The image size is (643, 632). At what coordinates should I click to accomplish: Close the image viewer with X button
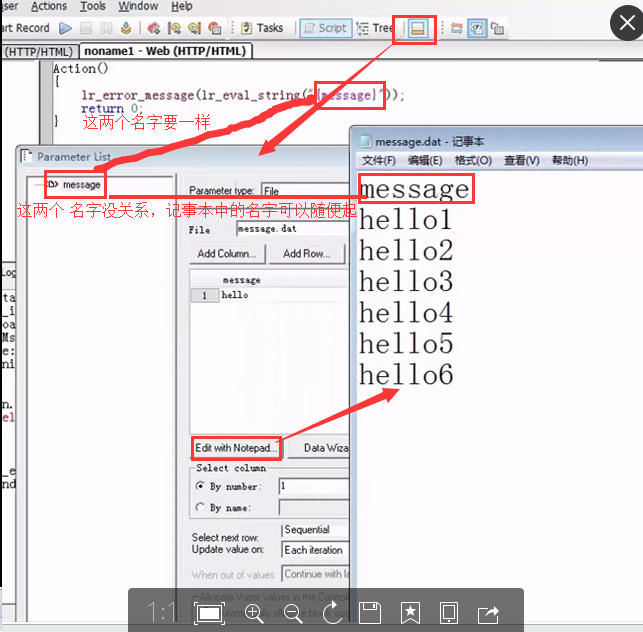coord(627,23)
